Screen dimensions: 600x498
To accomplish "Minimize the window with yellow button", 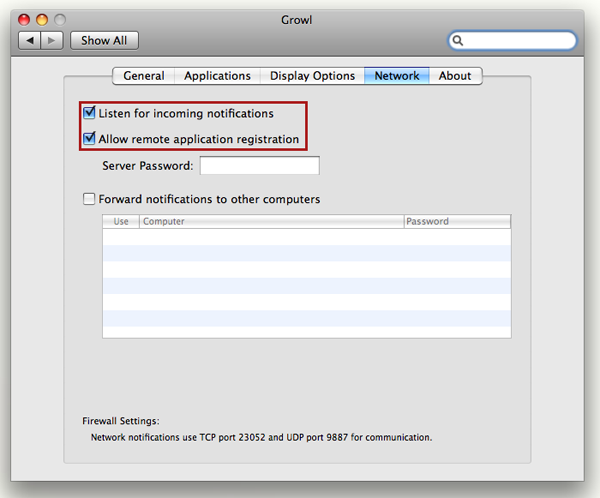I will [42, 20].
